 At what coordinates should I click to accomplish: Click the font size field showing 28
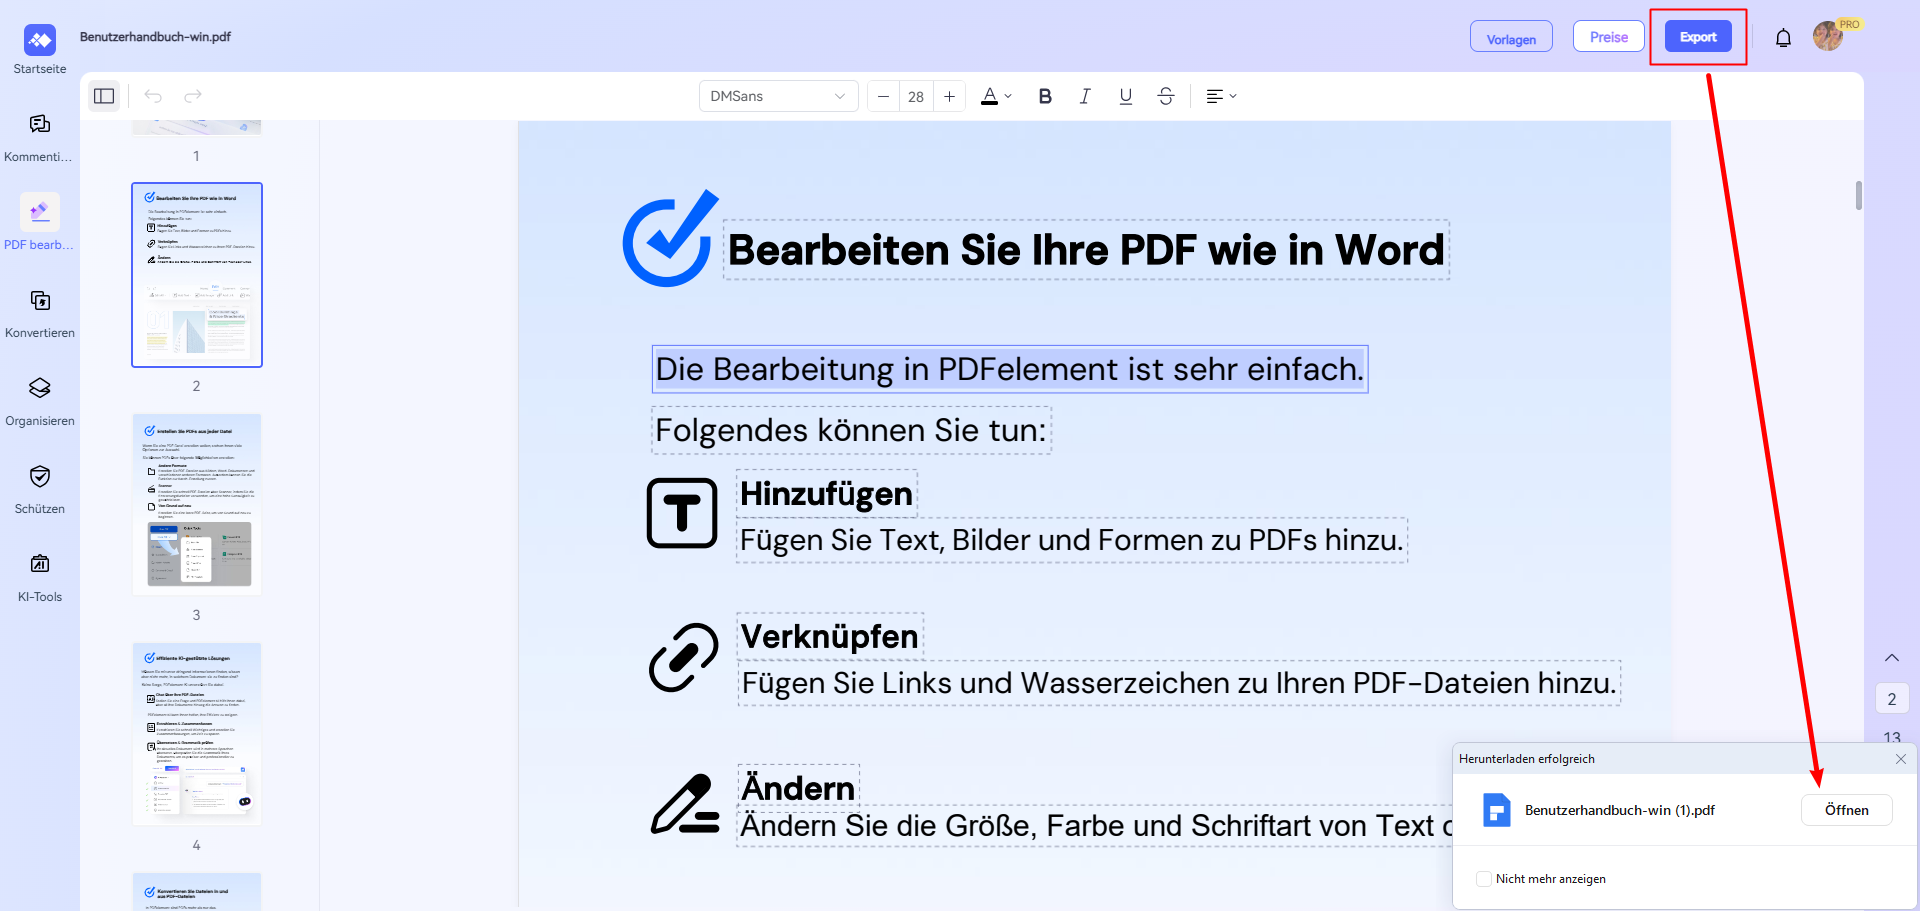point(916,96)
